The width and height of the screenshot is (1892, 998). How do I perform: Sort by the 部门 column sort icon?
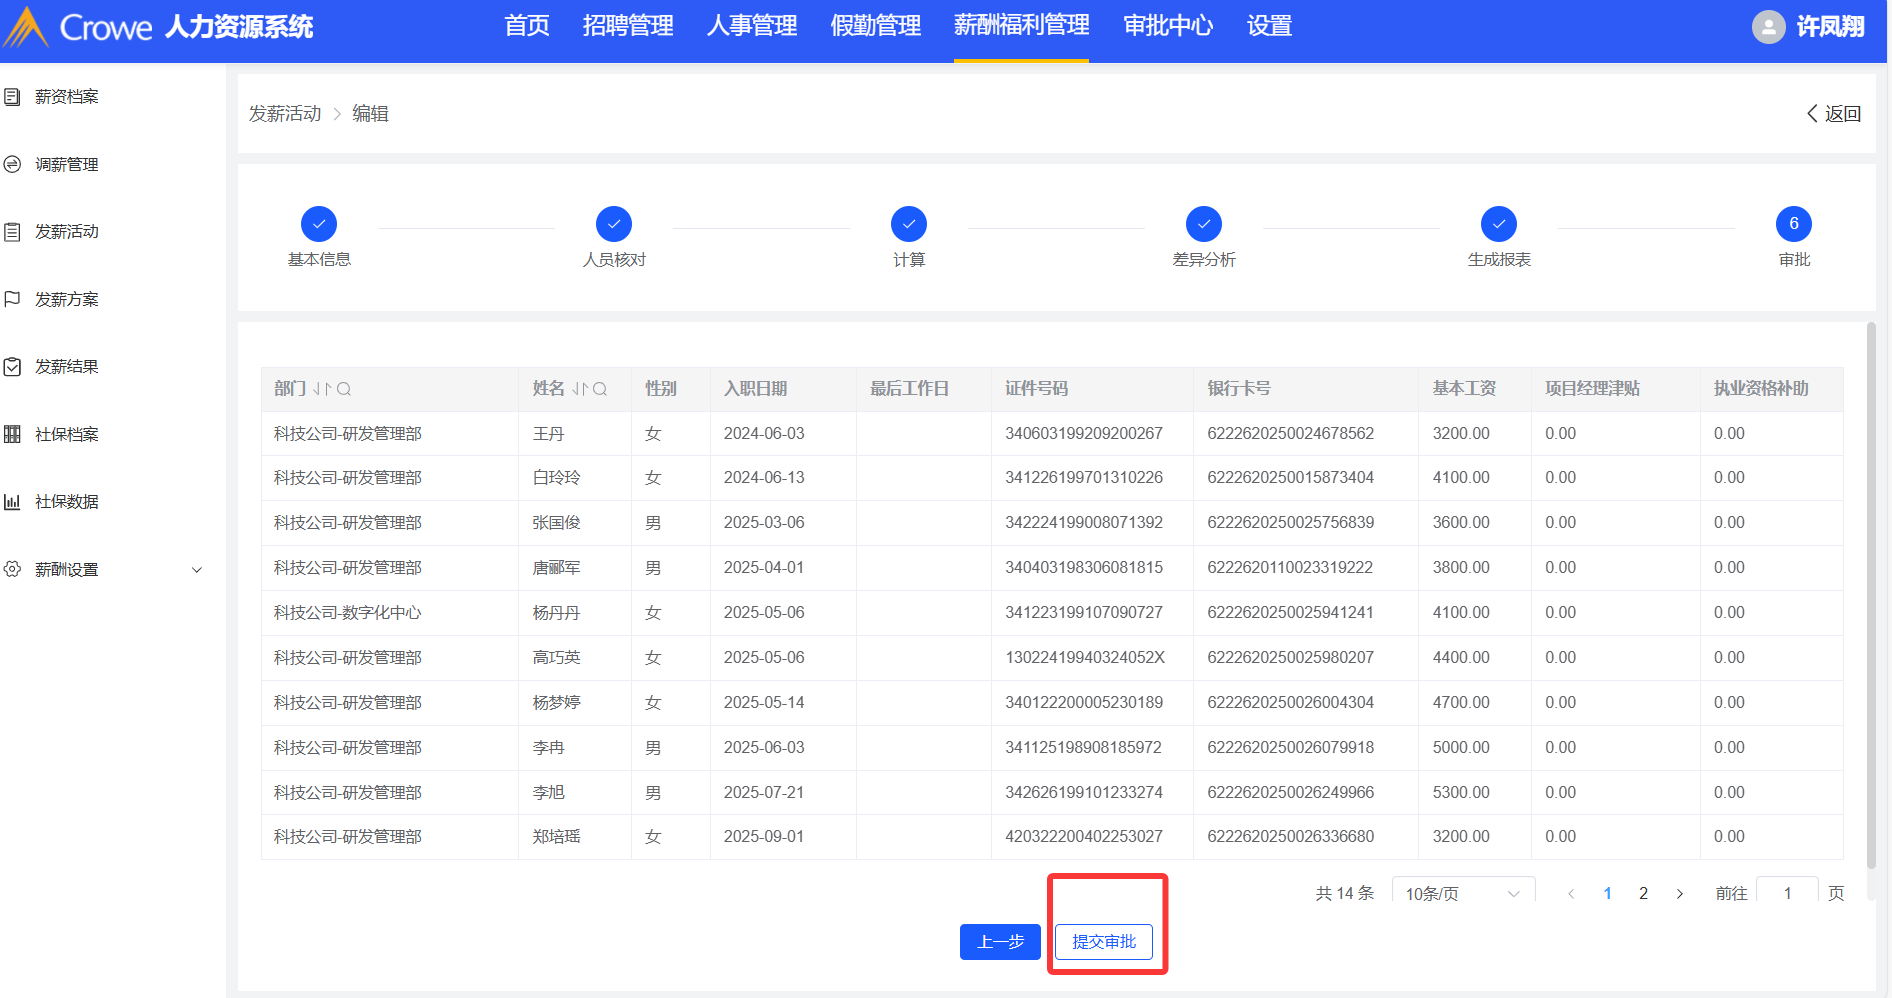point(322,389)
